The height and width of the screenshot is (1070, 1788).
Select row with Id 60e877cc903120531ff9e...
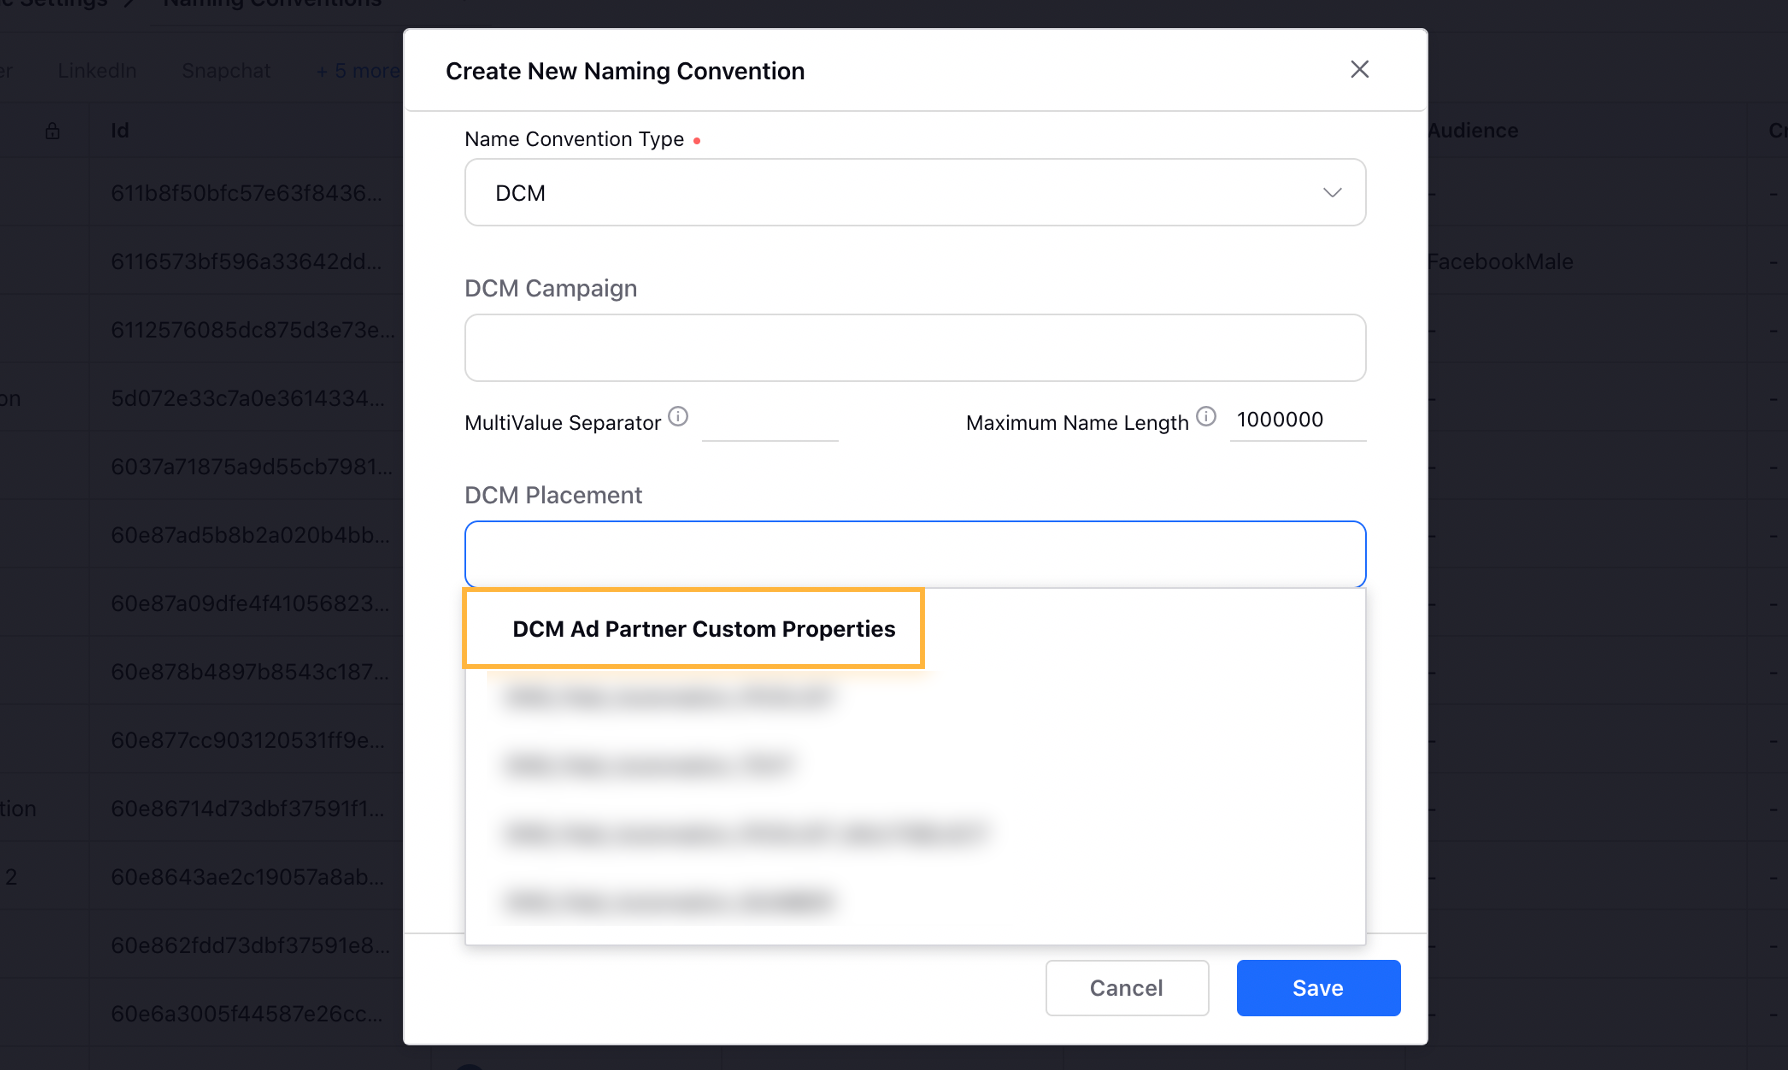pyautogui.click(x=247, y=740)
